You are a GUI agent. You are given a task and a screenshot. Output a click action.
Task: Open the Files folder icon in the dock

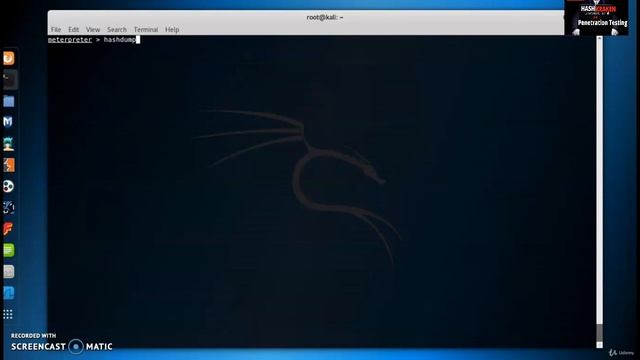click(x=9, y=101)
